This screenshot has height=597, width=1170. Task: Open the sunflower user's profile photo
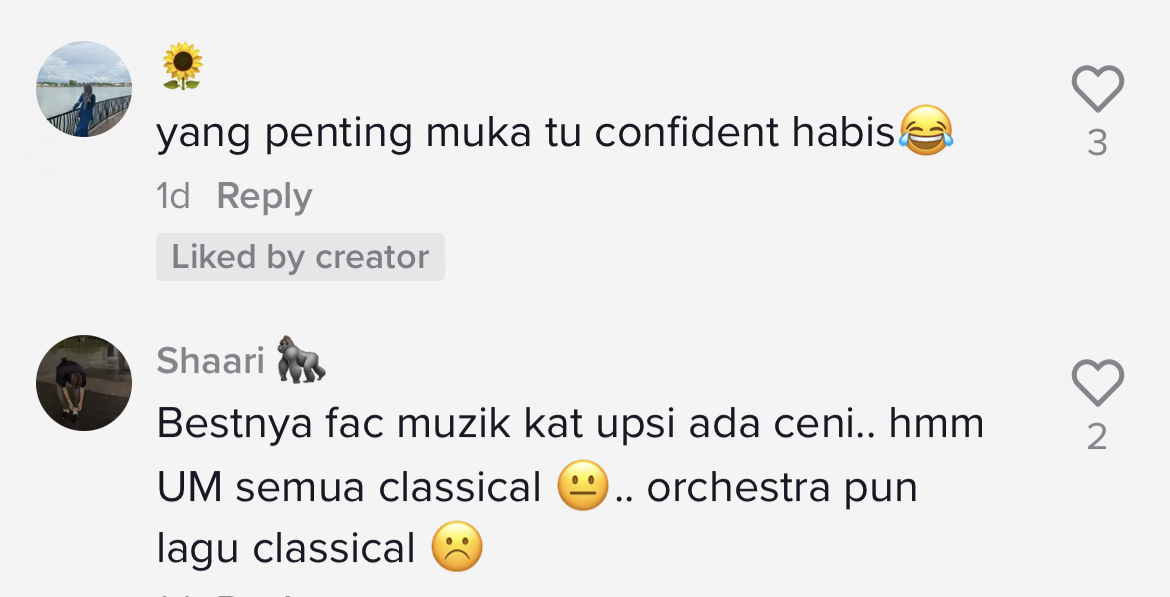click(84, 89)
